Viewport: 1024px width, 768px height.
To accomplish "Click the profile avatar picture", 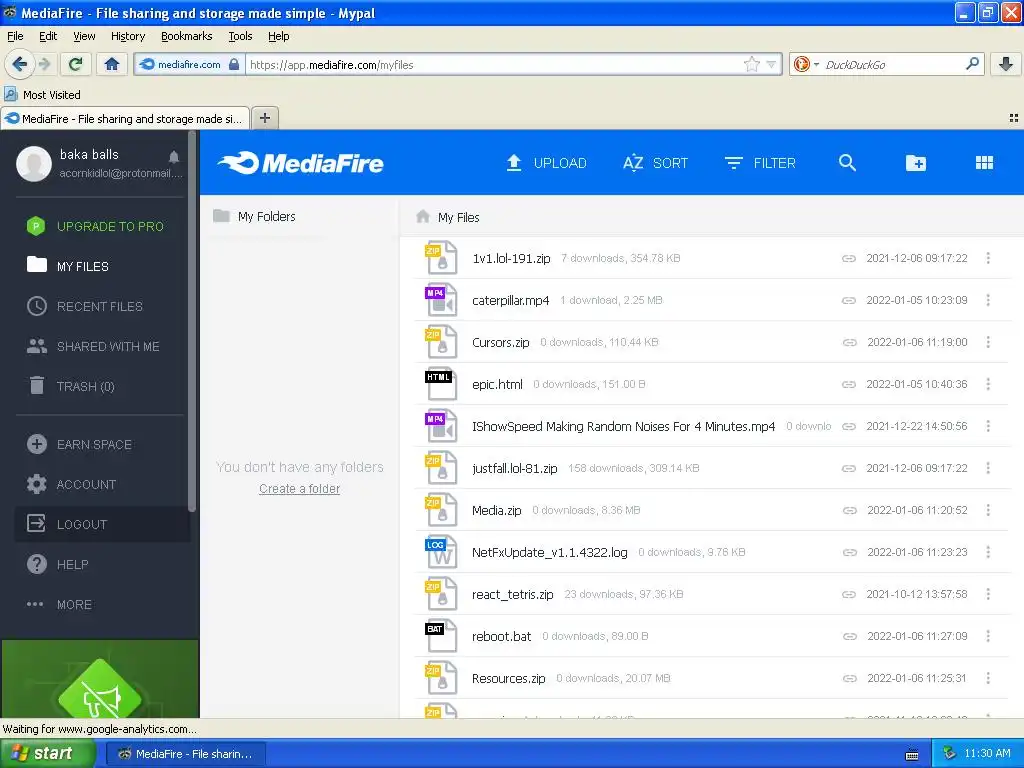I will 34,163.
